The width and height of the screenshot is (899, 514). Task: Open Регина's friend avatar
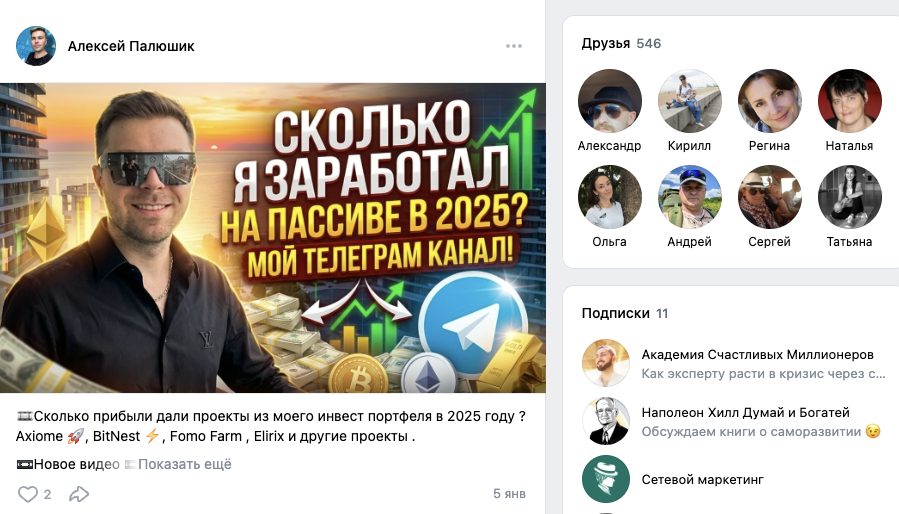(x=769, y=101)
